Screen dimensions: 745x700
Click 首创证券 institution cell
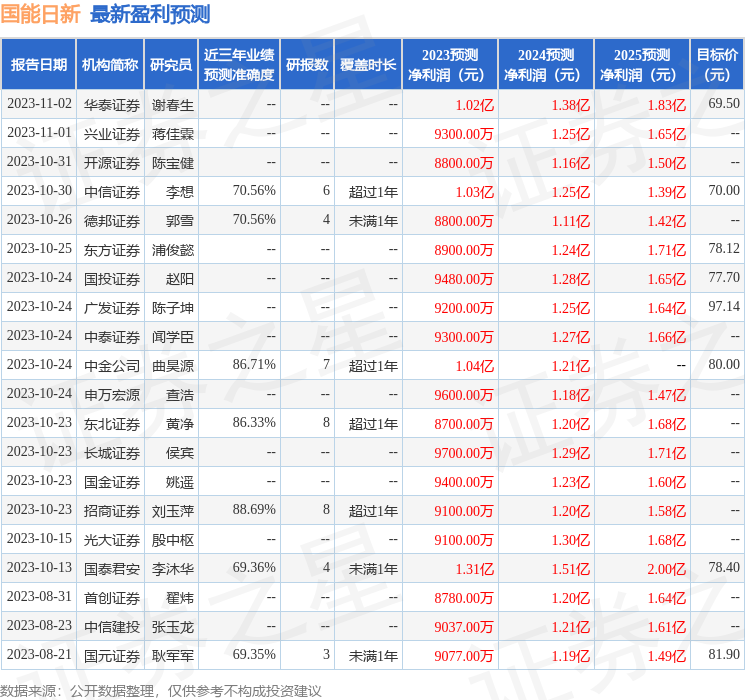tap(112, 598)
